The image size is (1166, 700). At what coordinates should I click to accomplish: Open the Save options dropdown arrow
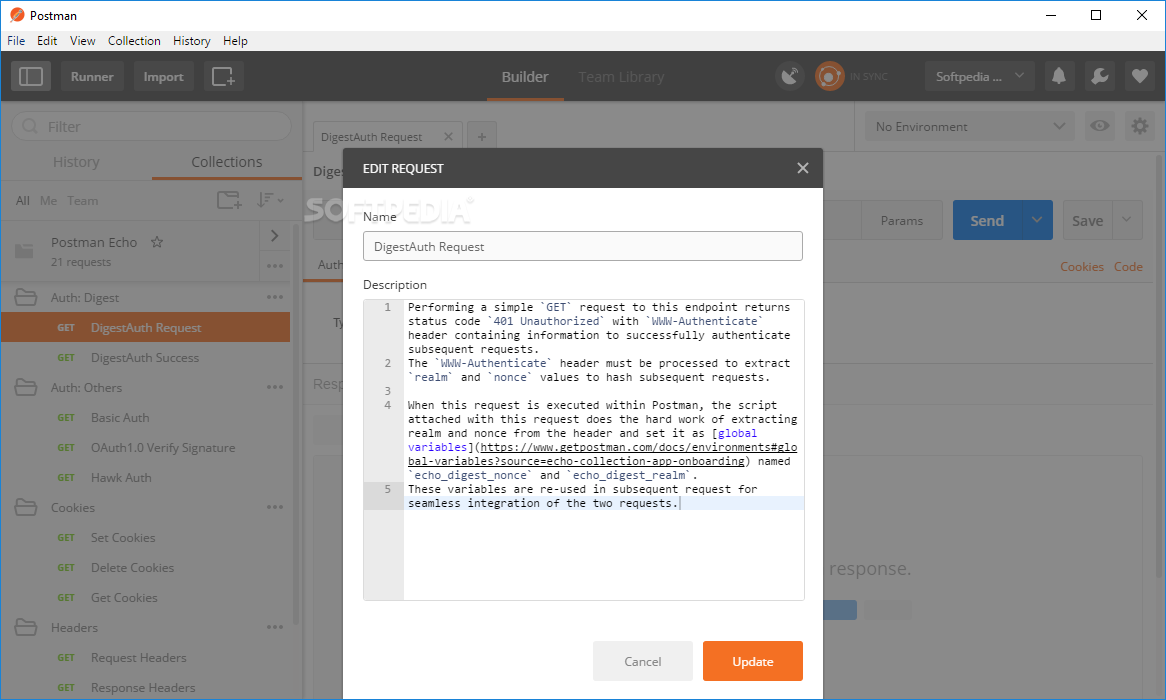[x=1127, y=220]
